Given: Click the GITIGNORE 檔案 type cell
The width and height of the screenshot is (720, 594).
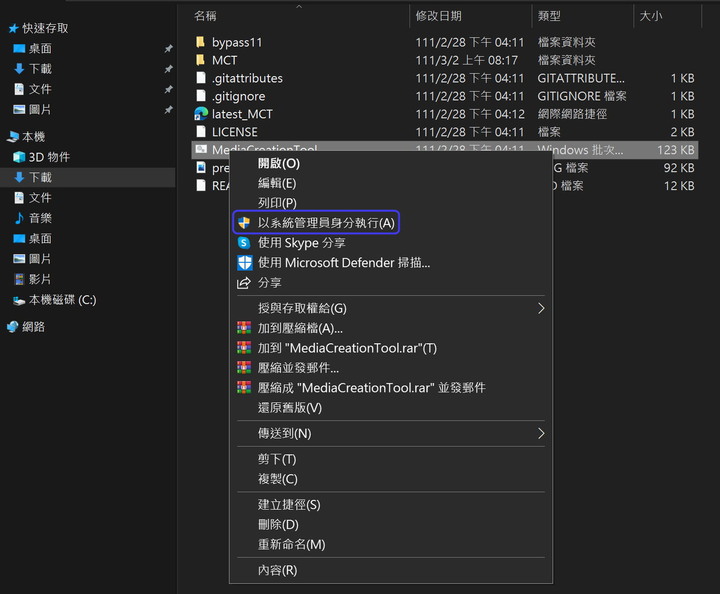Looking at the screenshot, I should click(582, 96).
